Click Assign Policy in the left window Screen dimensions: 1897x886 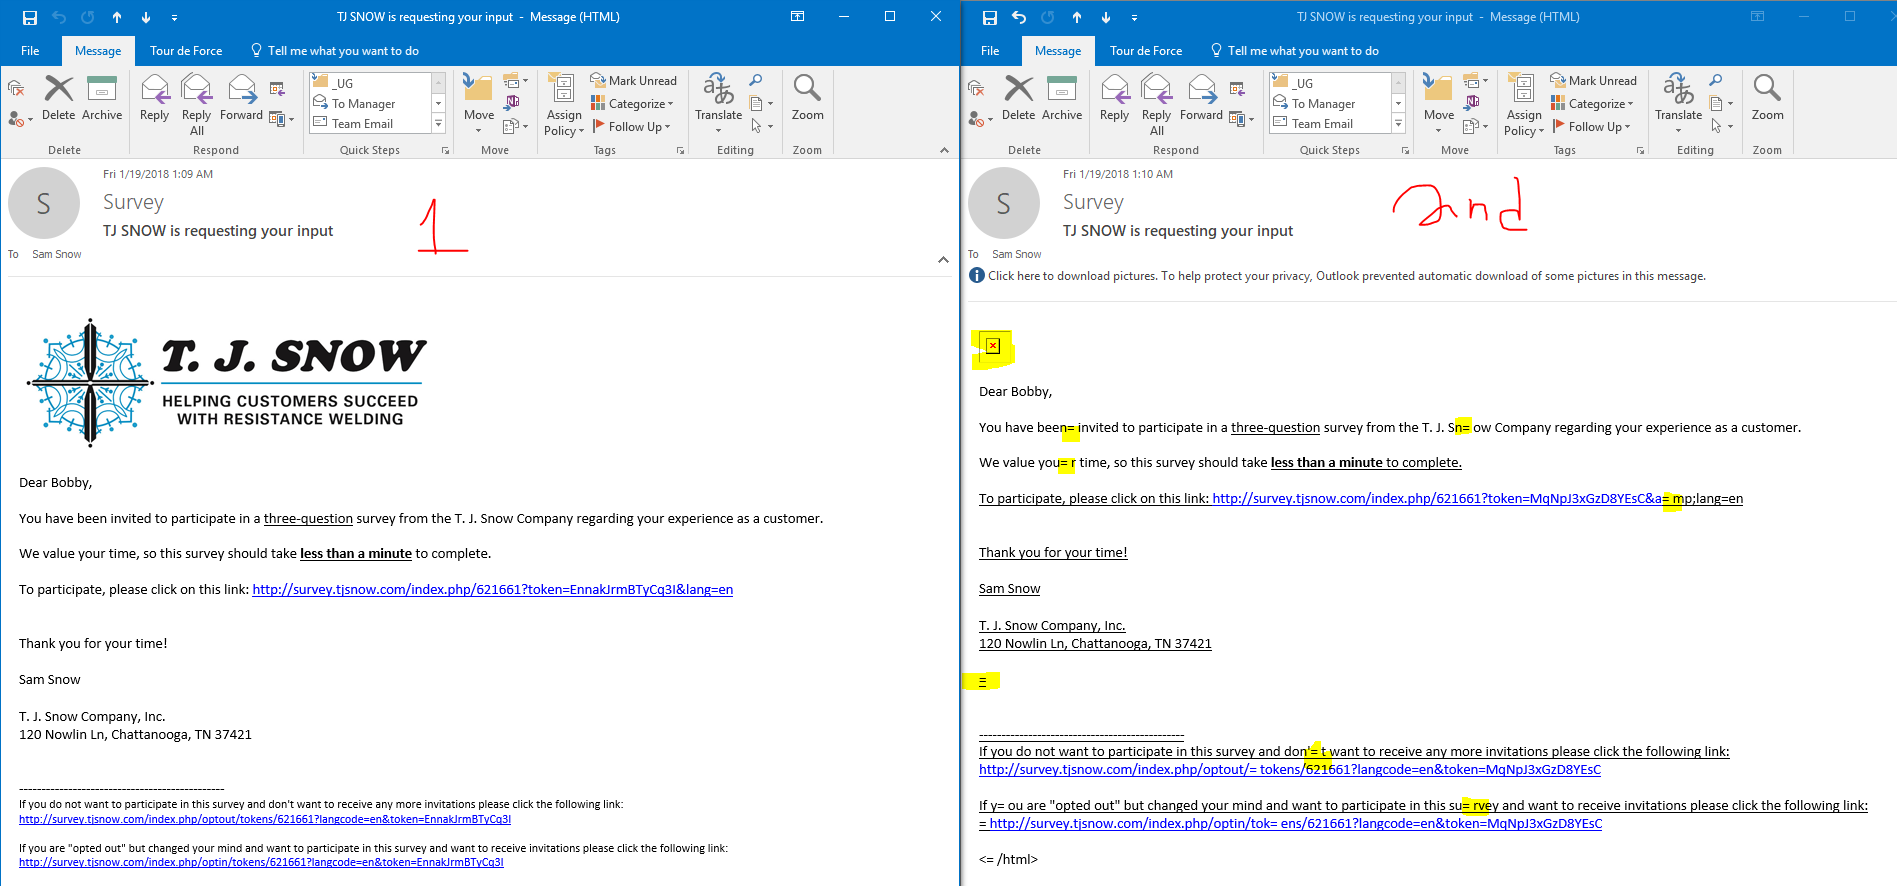(564, 104)
